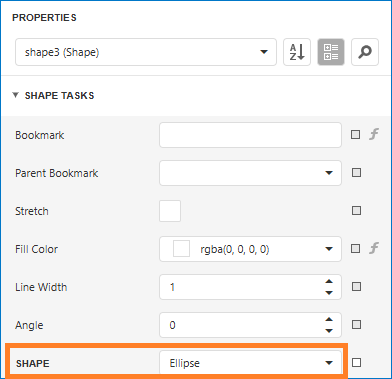Click the square marker beside Stretch

[x=356, y=211]
